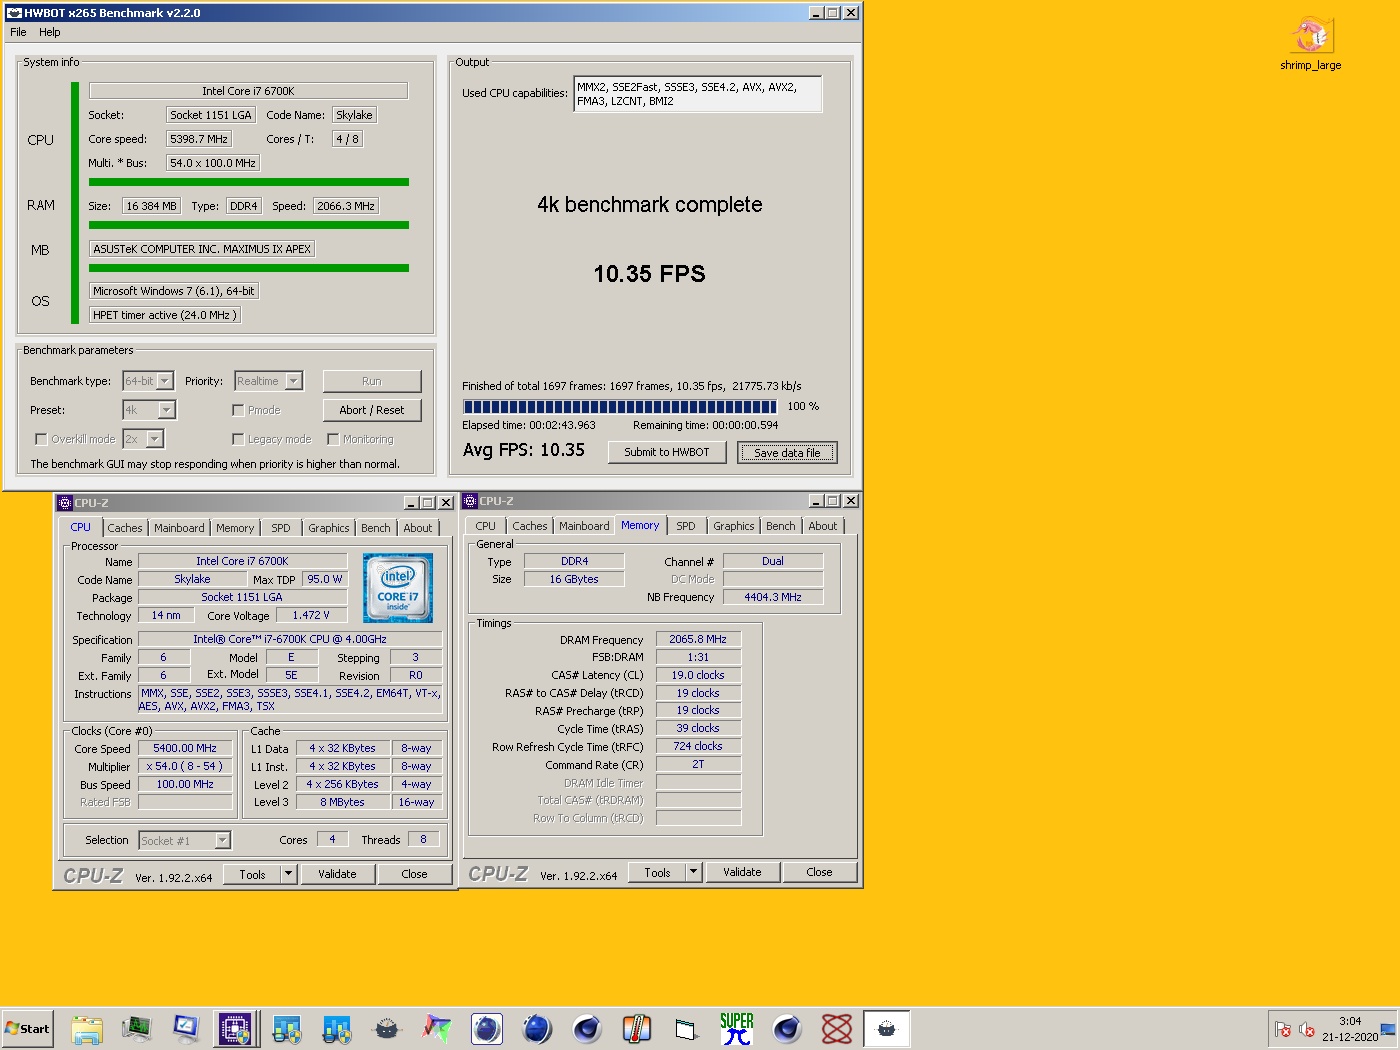Screen dimensions: 1400x1050
Task: Click Windows Start button
Action: point(28,1028)
